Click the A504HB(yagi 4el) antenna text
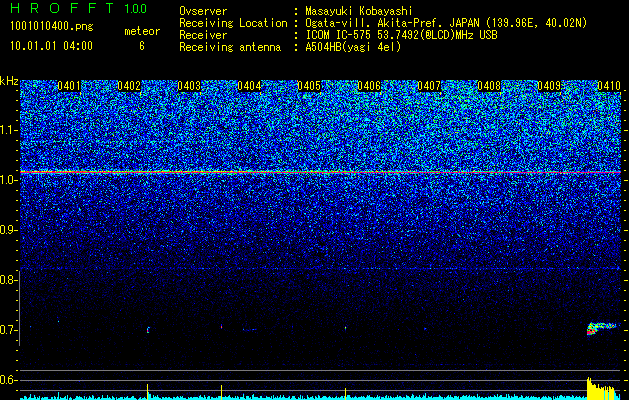The image size is (629, 400). point(353,47)
